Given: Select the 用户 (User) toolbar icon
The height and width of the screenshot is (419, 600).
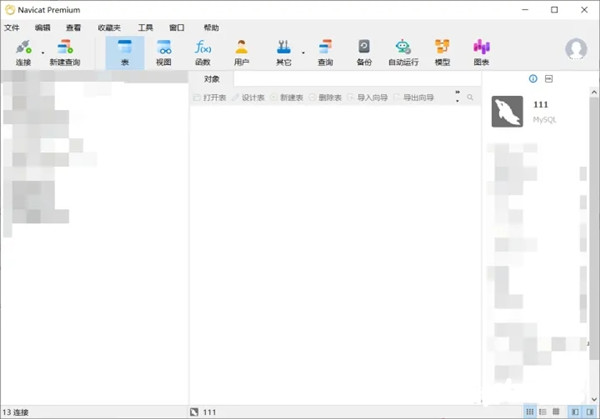Looking at the screenshot, I should (241, 52).
